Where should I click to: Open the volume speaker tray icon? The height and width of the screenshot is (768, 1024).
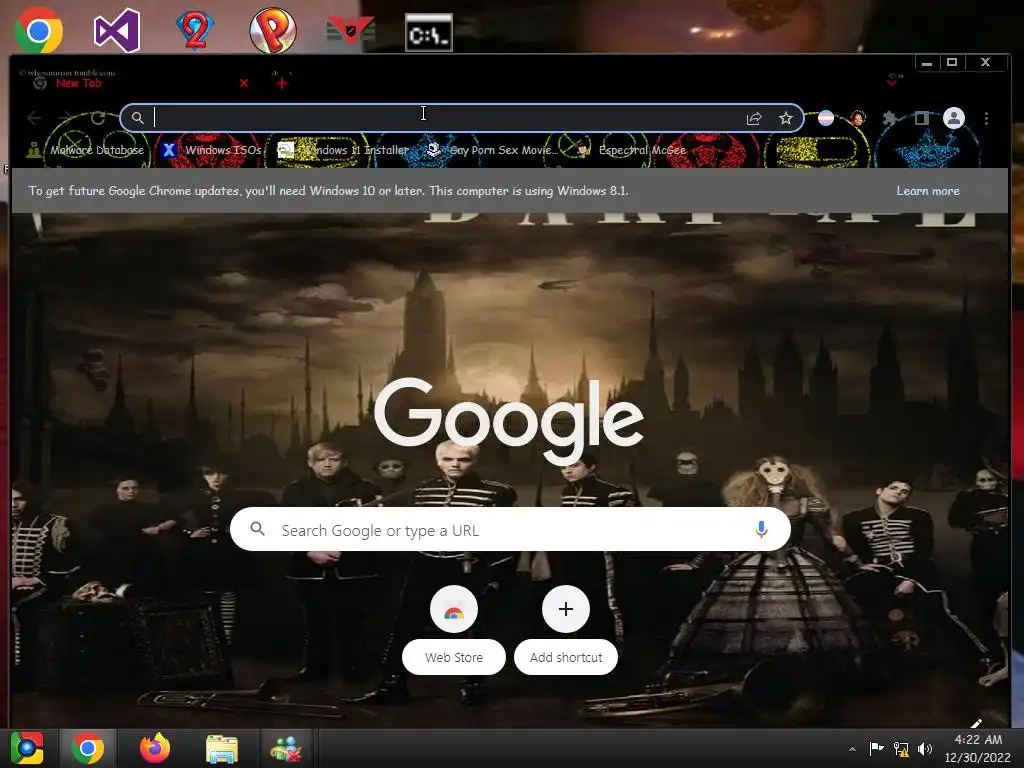pos(925,748)
